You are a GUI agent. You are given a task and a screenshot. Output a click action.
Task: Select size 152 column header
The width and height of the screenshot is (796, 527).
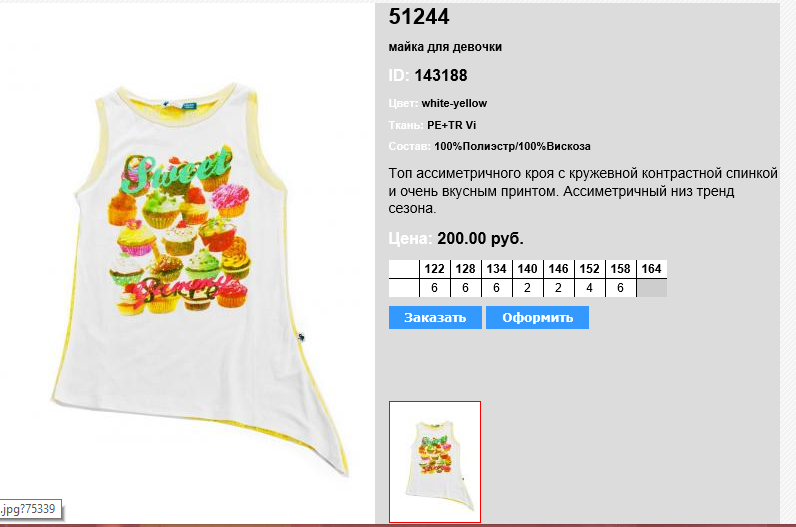tap(589, 269)
